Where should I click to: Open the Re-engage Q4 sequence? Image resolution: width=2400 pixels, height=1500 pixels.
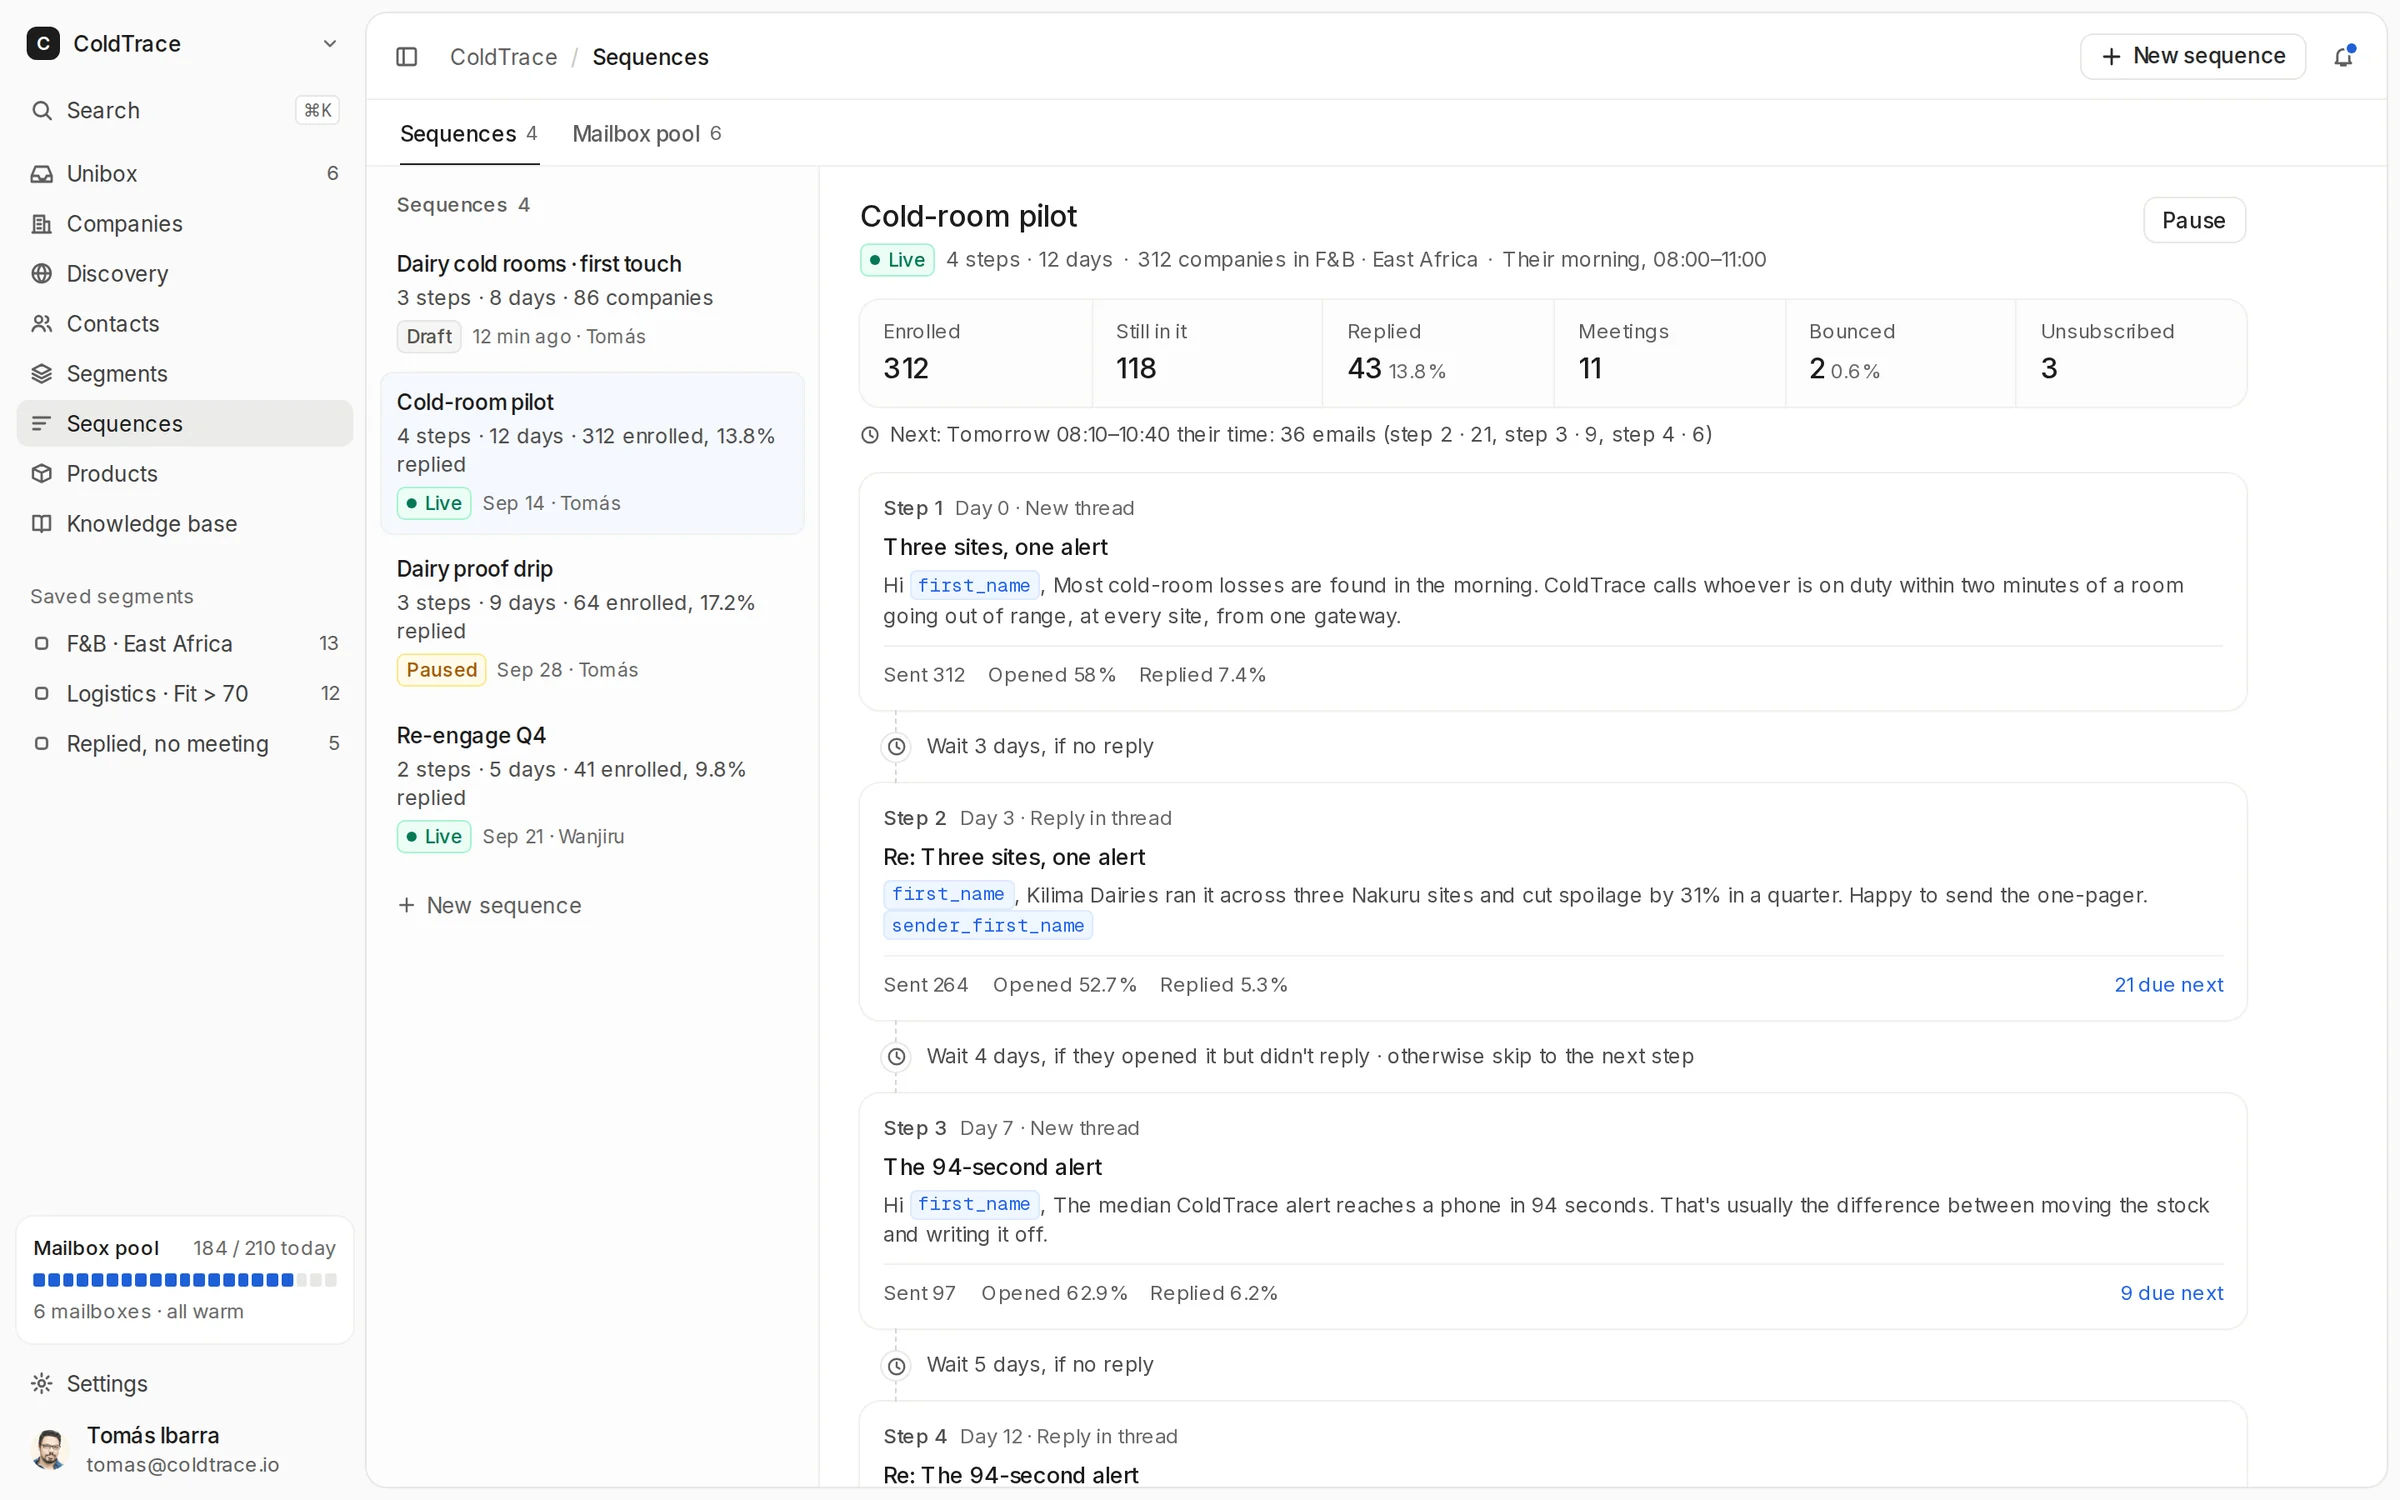(592, 785)
